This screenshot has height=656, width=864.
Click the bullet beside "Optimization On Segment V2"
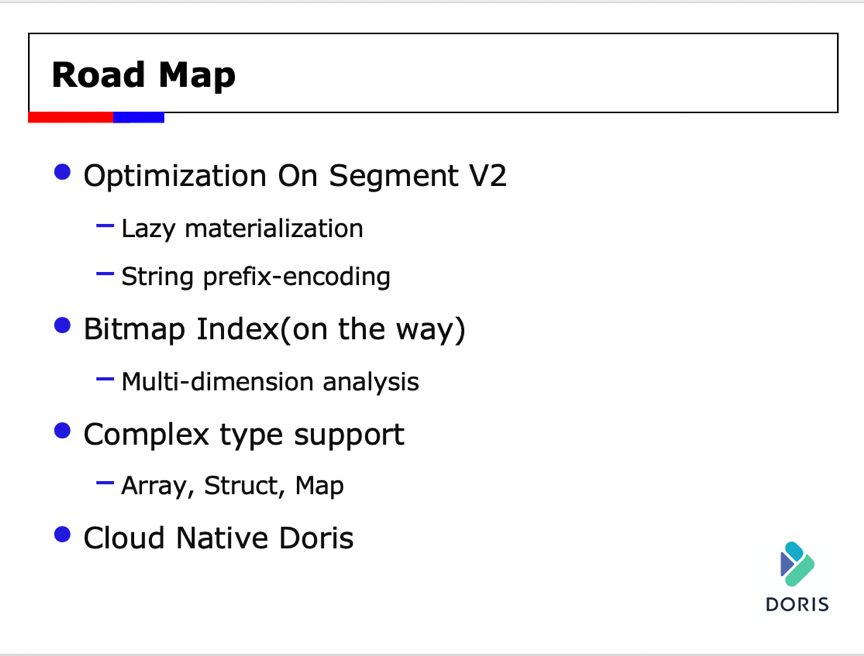click(x=63, y=172)
